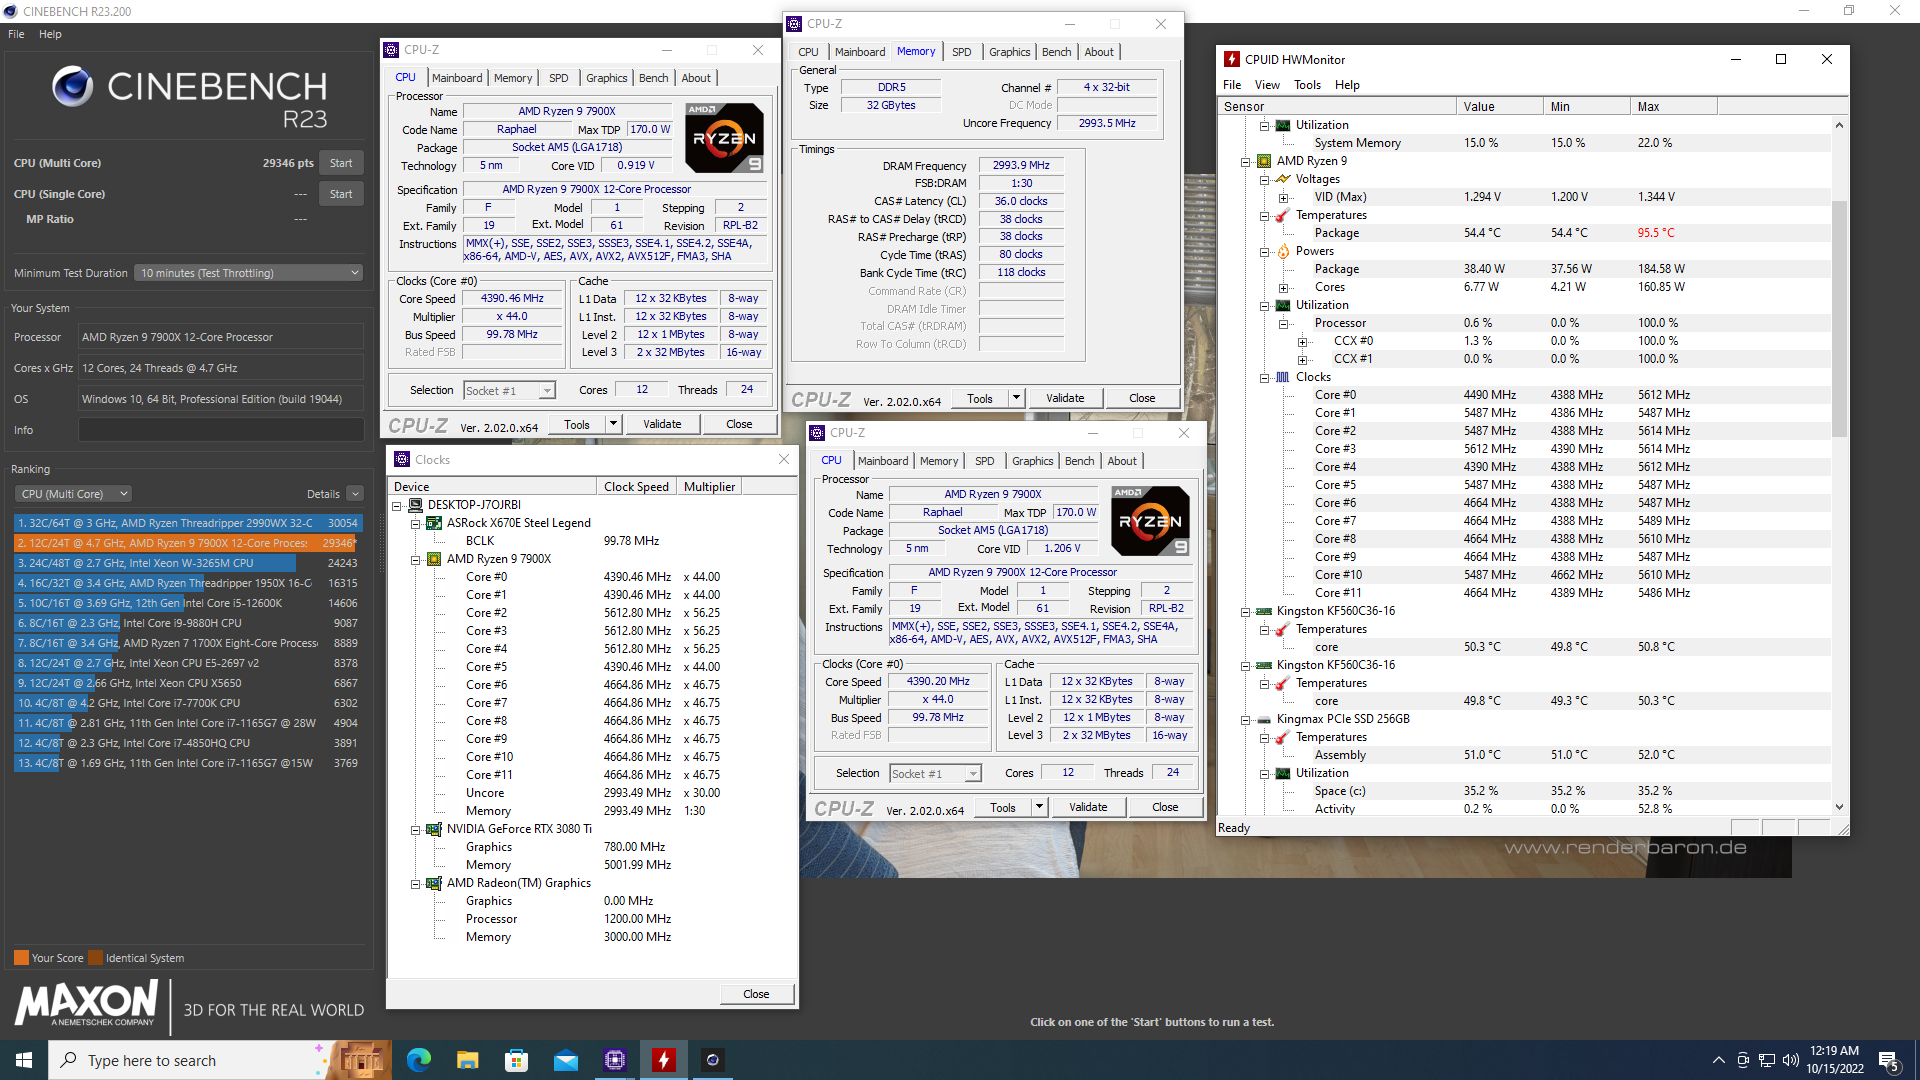Click the NVIDIA GeForce RTX 3080 Ti icon
Viewport: 1920px width, 1080px height.
click(x=434, y=829)
